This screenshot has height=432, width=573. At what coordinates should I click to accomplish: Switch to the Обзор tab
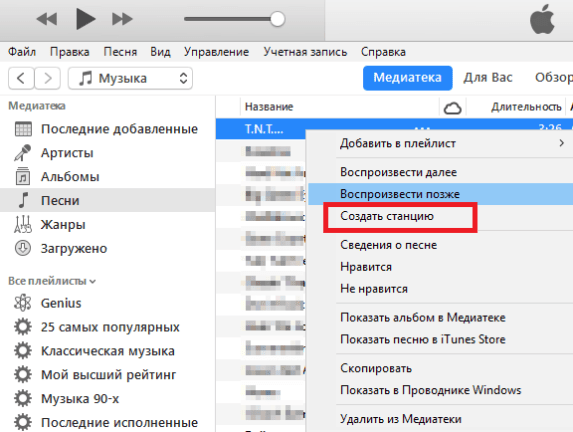pyautogui.click(x=553, y=78)
